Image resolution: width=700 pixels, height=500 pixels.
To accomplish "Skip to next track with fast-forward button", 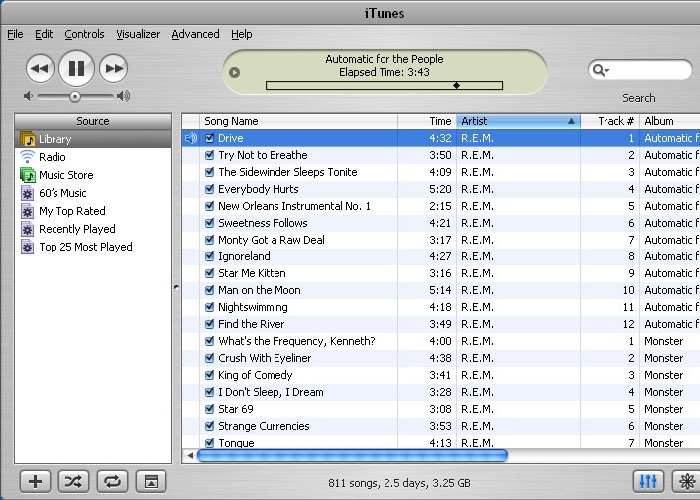I will click(x=114, y=69).
